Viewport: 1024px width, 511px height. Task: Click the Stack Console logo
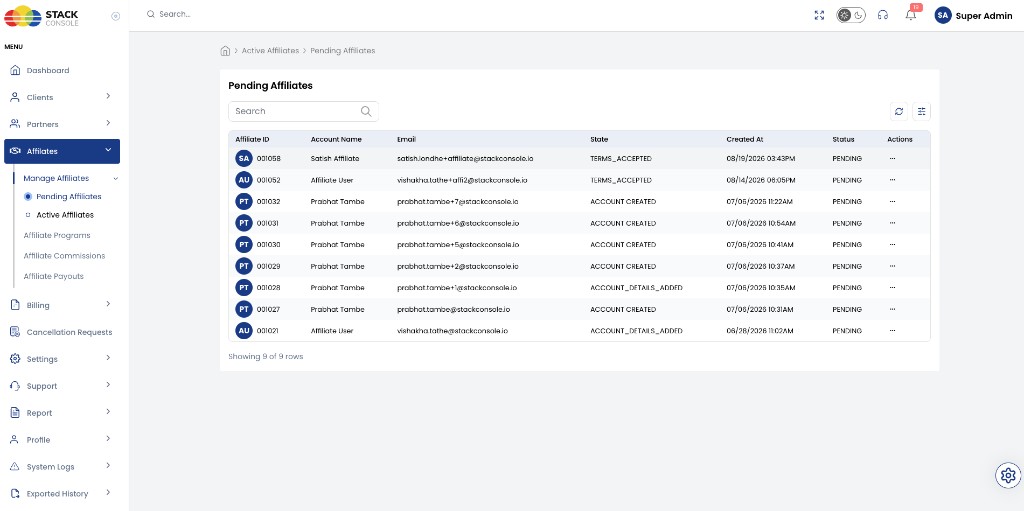[42, 16]
